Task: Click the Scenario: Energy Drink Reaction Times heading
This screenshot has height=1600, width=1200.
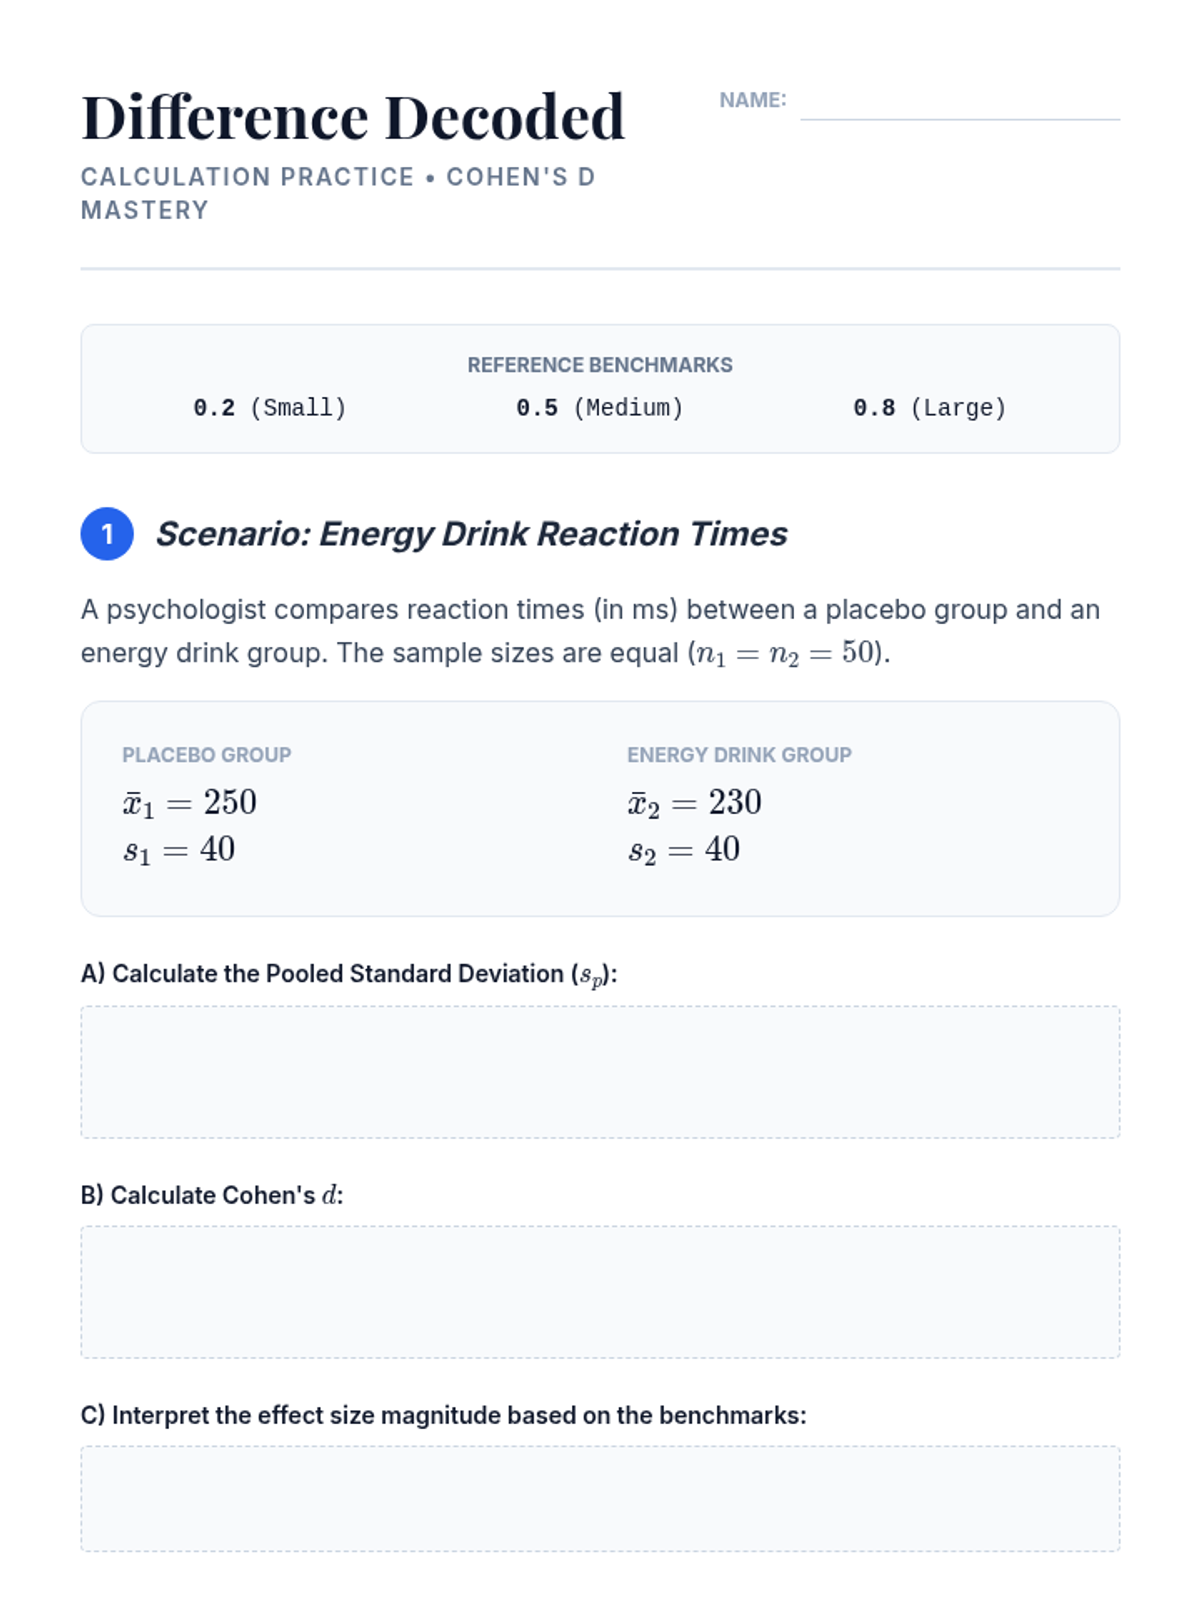Action: [471, 534]
